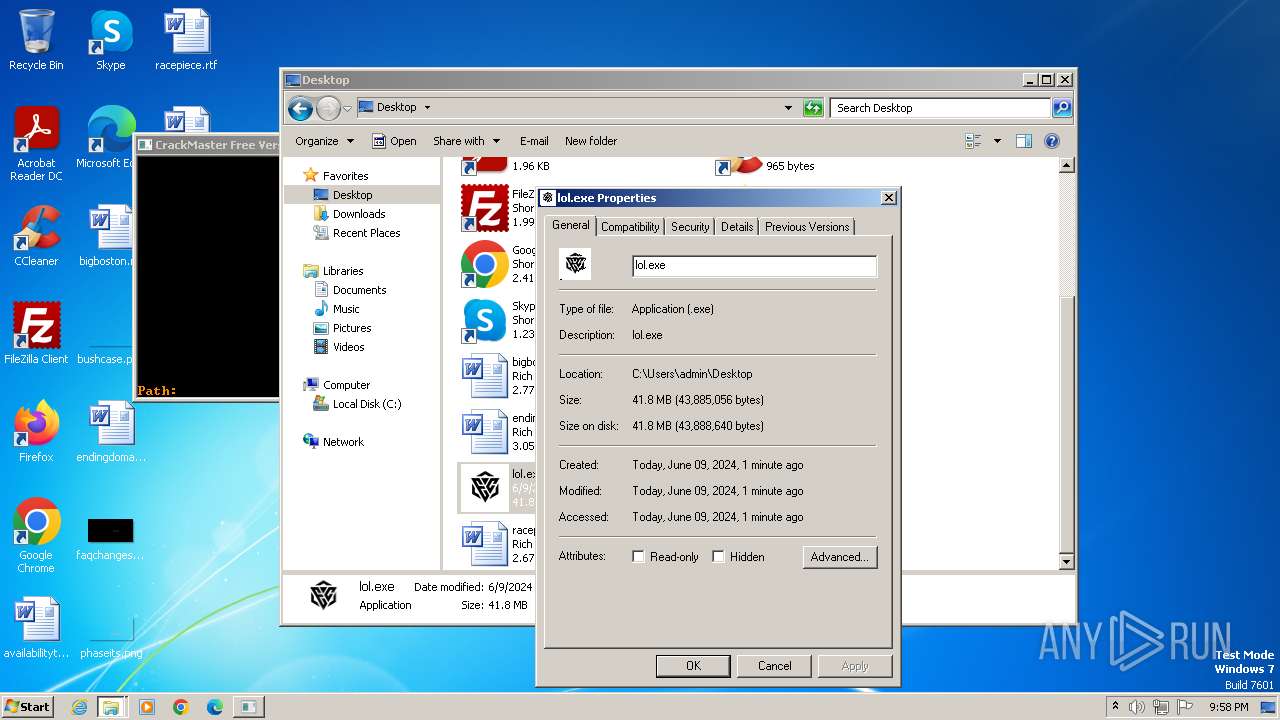The width and height of the screenshot is (1280, 720).
Task: Open the faqchanges file on desktop
Action: point(110,536)
